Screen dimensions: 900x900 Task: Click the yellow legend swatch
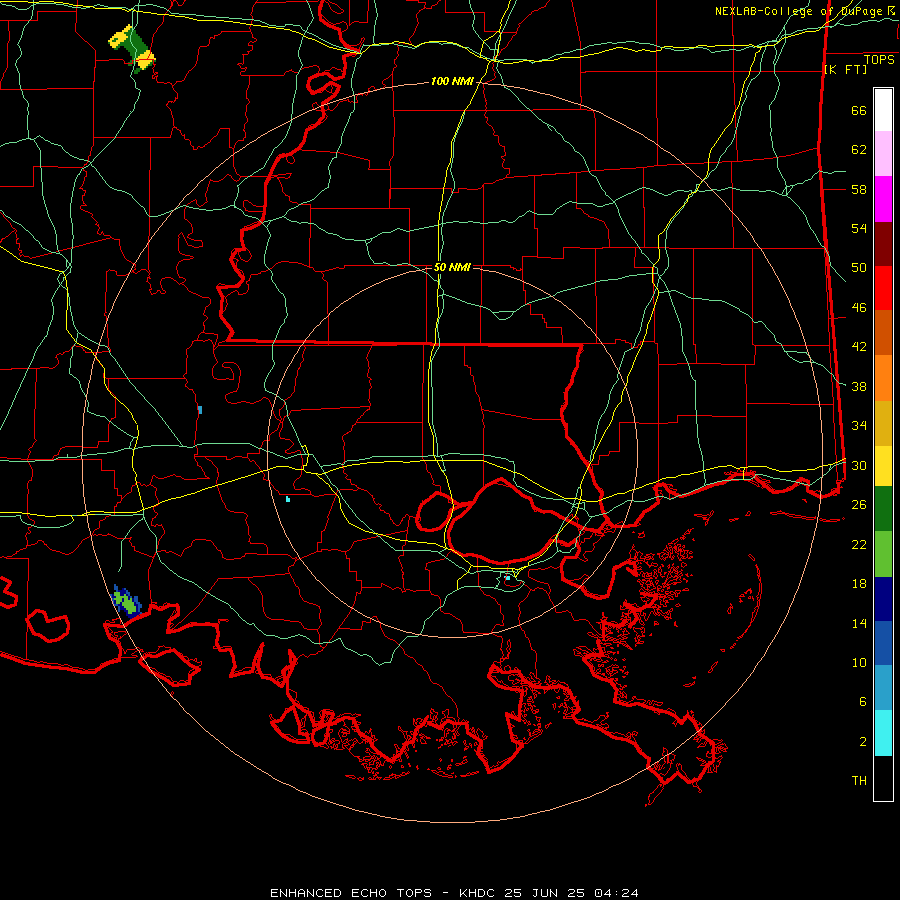(x=883, y=466)
